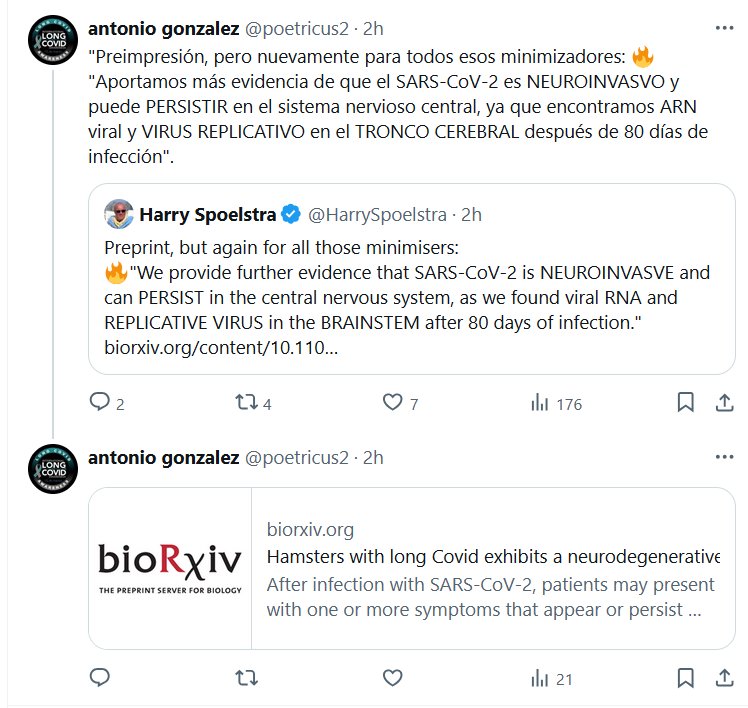748x708 pixels.
Task: Share the bioRxiv link tweet
Action: (x=724, y=678)
